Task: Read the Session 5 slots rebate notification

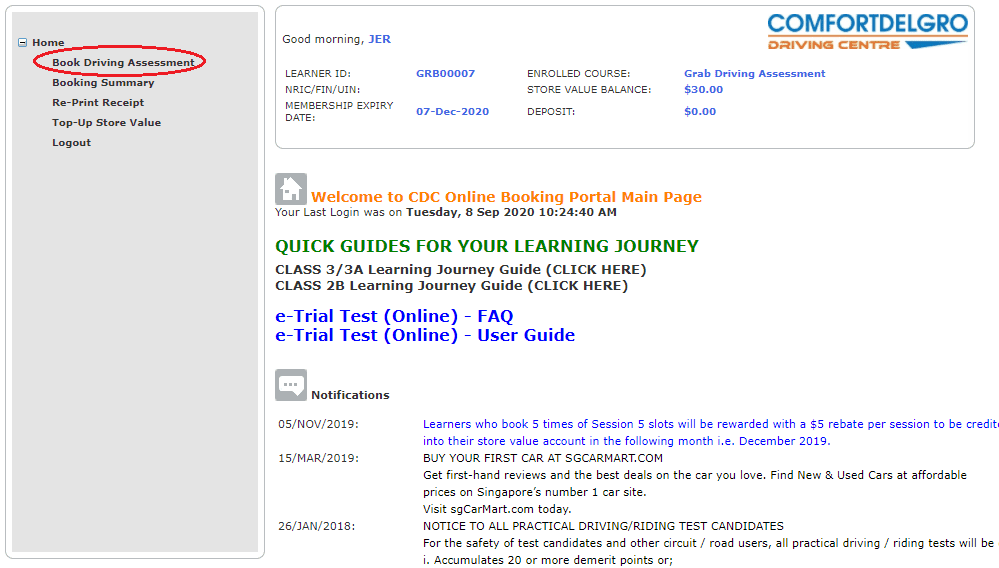Action: tap(710, 432)
